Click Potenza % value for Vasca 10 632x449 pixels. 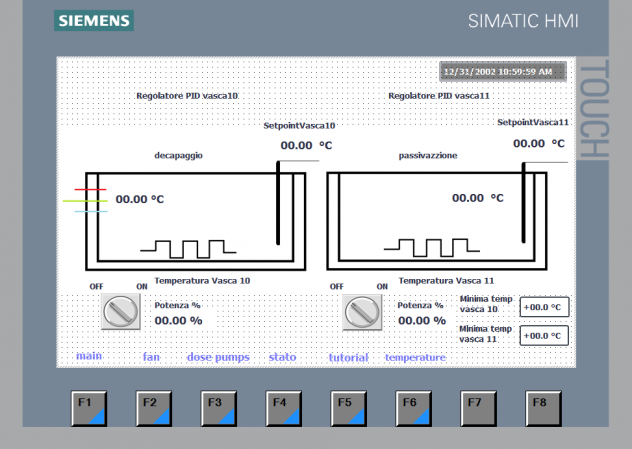tap(179, 320)
